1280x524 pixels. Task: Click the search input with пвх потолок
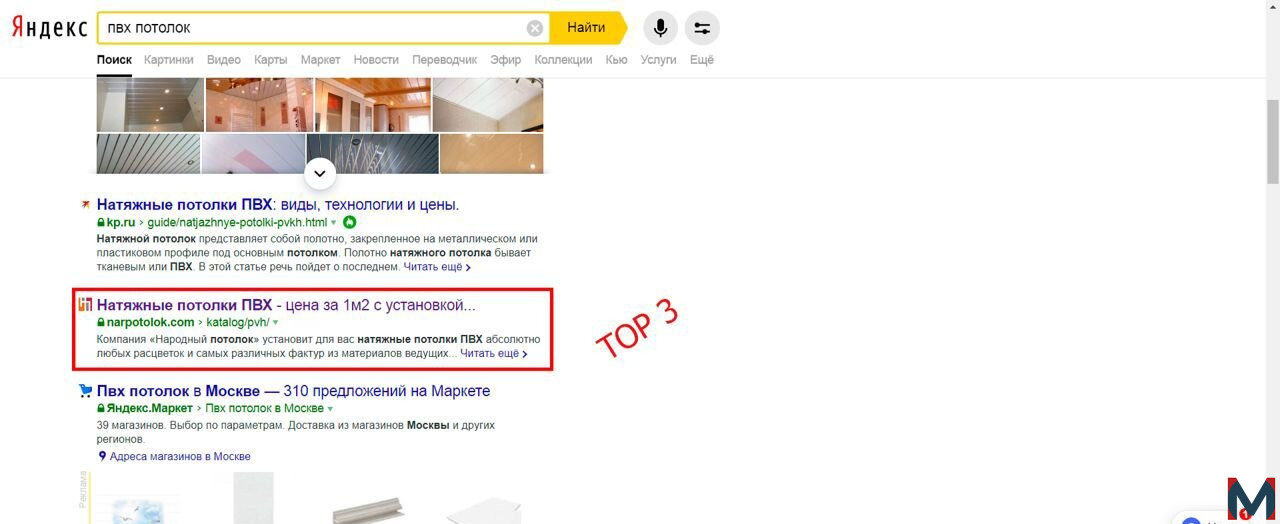pyautogui.click(x=312, y=28)
